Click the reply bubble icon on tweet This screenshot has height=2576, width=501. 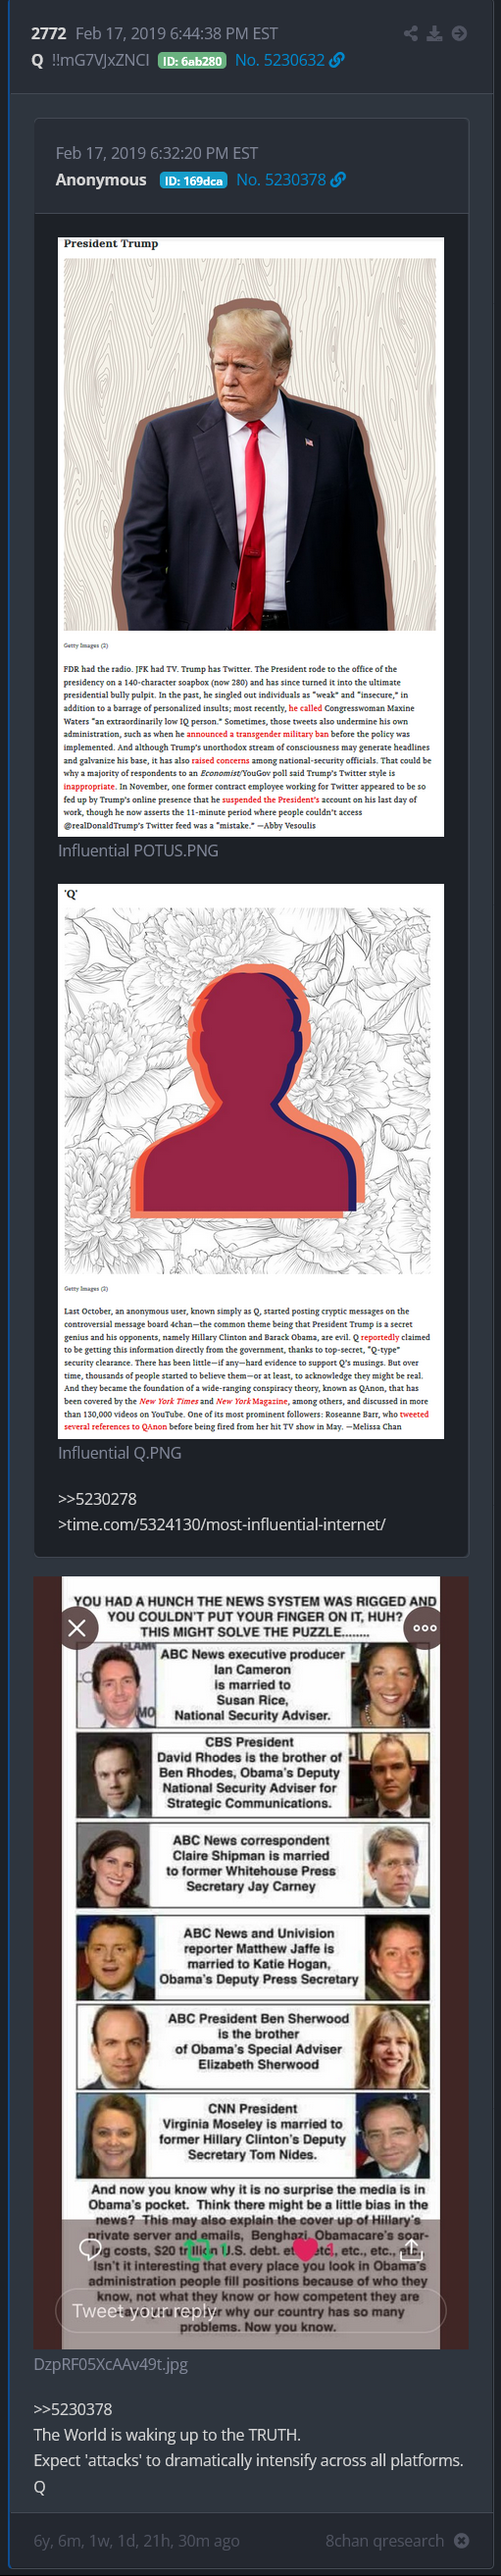90,2249
